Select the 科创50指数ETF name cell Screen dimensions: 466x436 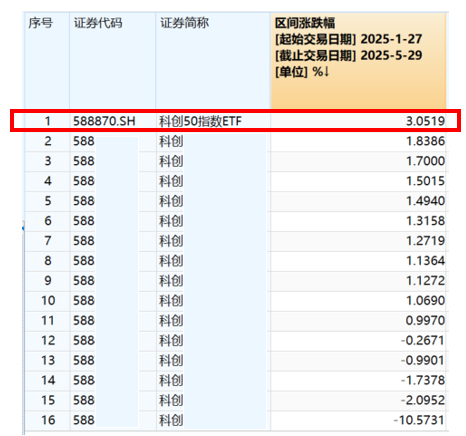(x=200, y=121)
